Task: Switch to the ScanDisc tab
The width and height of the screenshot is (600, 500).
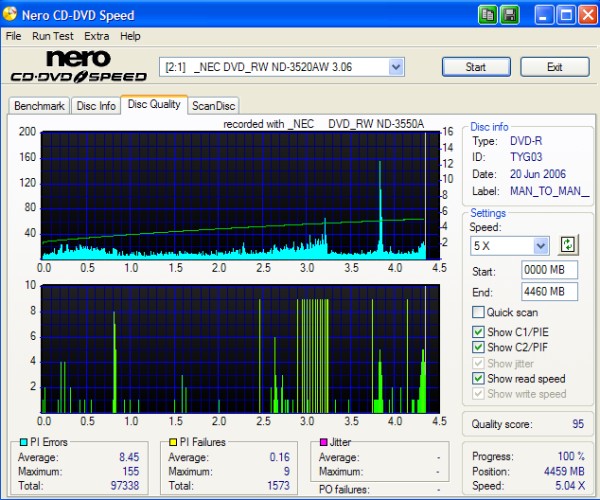Action: (x=214, y=106)
